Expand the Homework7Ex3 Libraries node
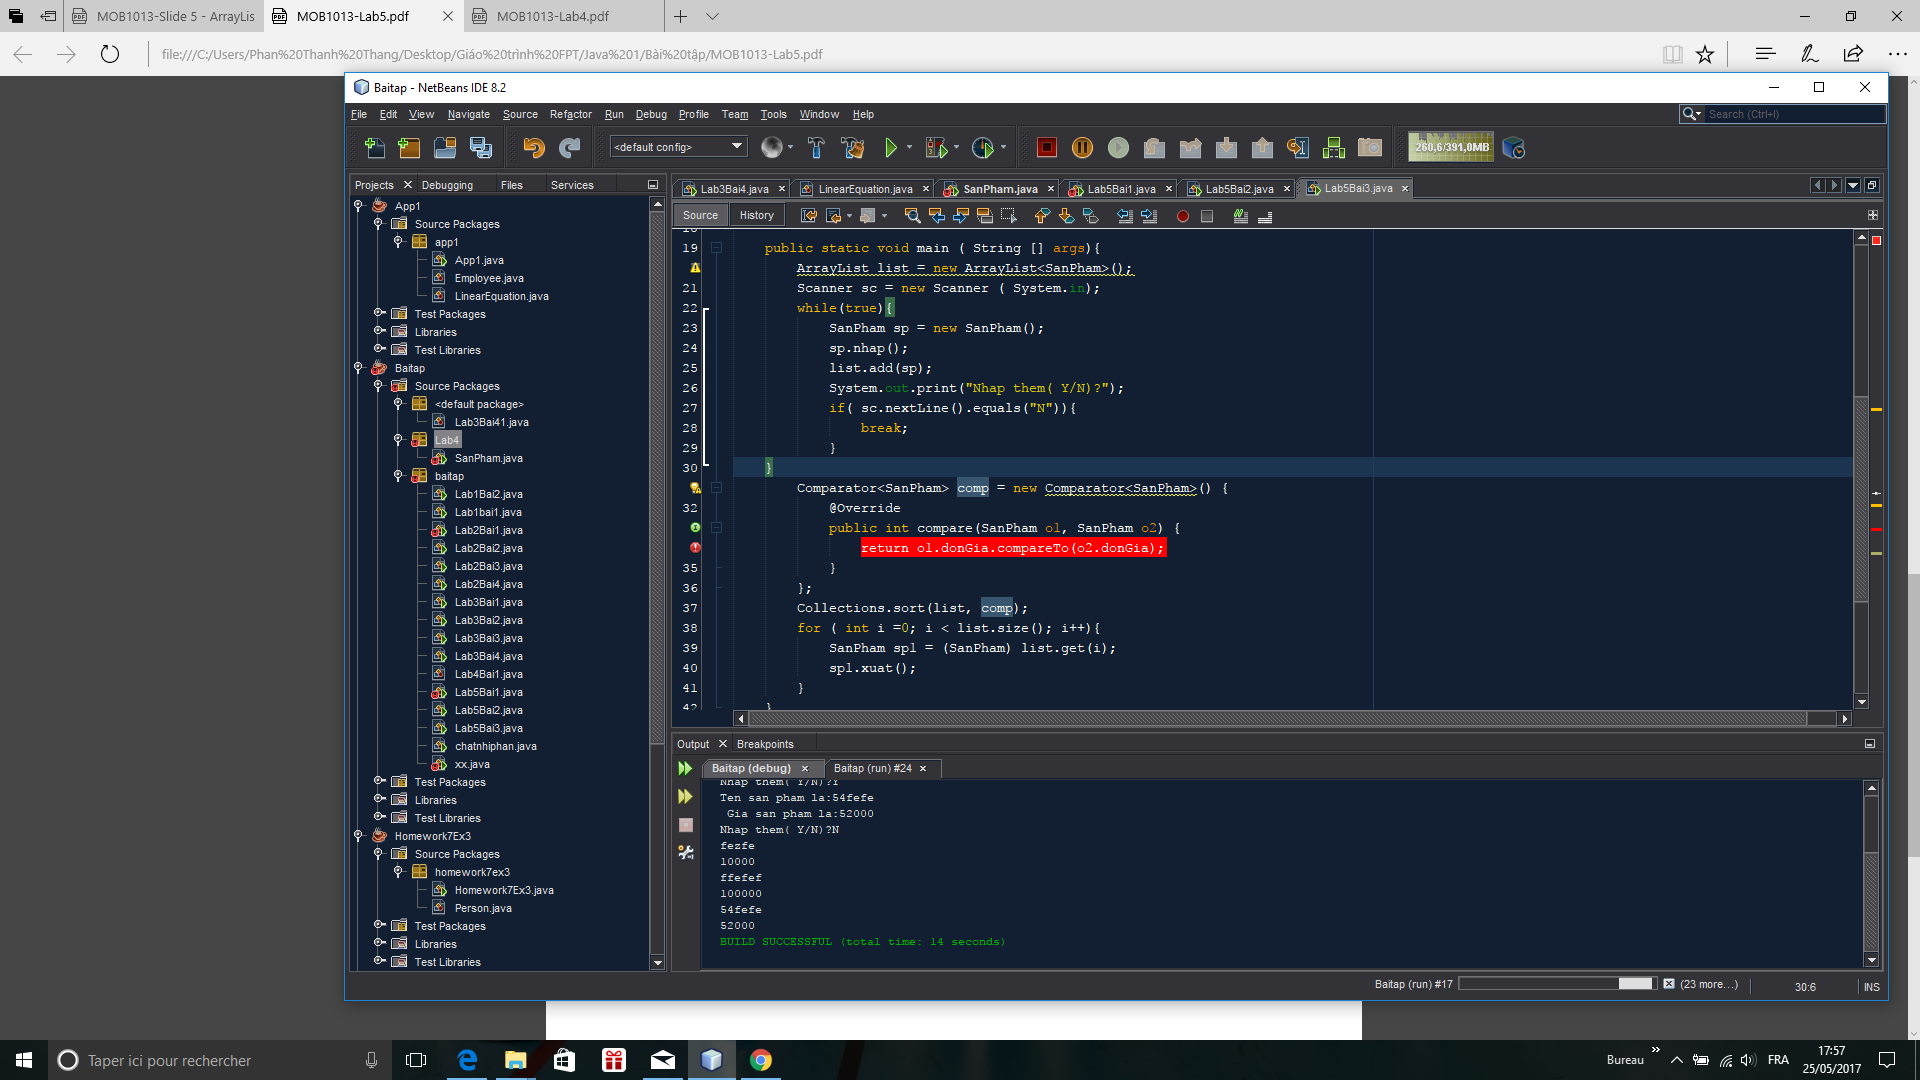Viewport: 1920px width, 1080px height. (x=379, y=943)
